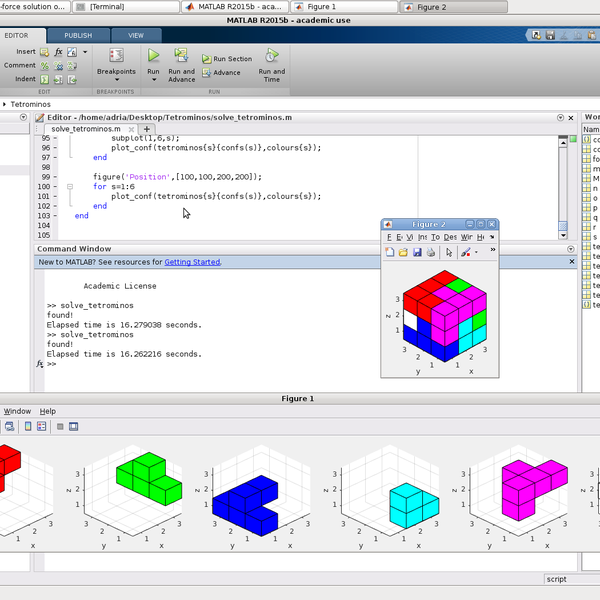Open the Command Window actions menu
The width and height of the screenshot is (600, 600).
(571, 249)
